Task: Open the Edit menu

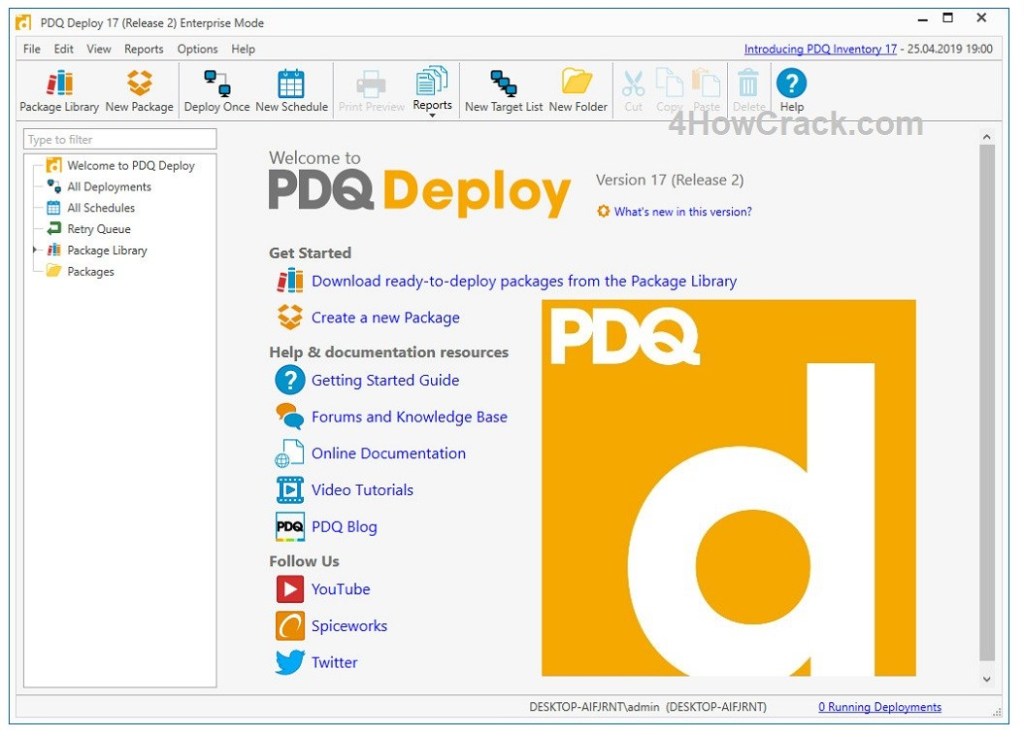Action: click(63, 49)
